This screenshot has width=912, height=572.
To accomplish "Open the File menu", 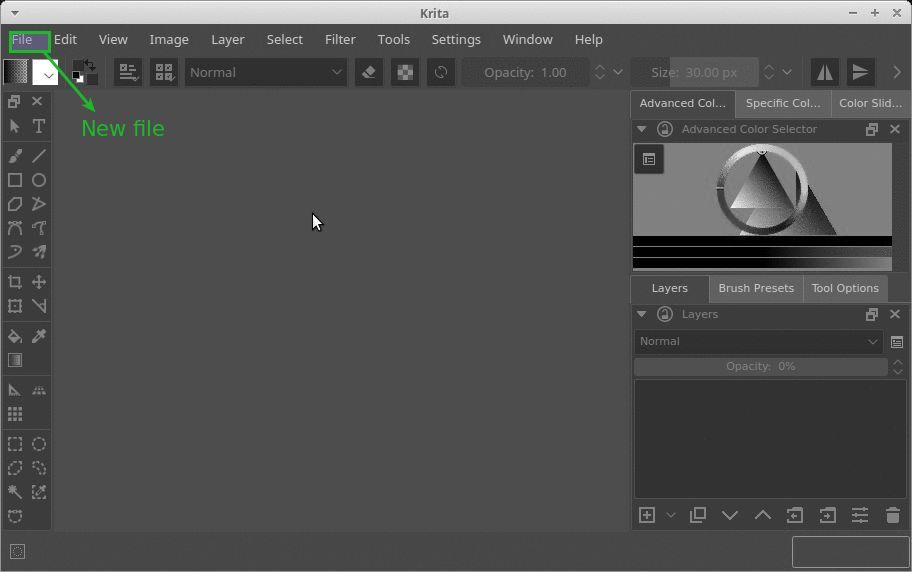I will coord(22,40).
